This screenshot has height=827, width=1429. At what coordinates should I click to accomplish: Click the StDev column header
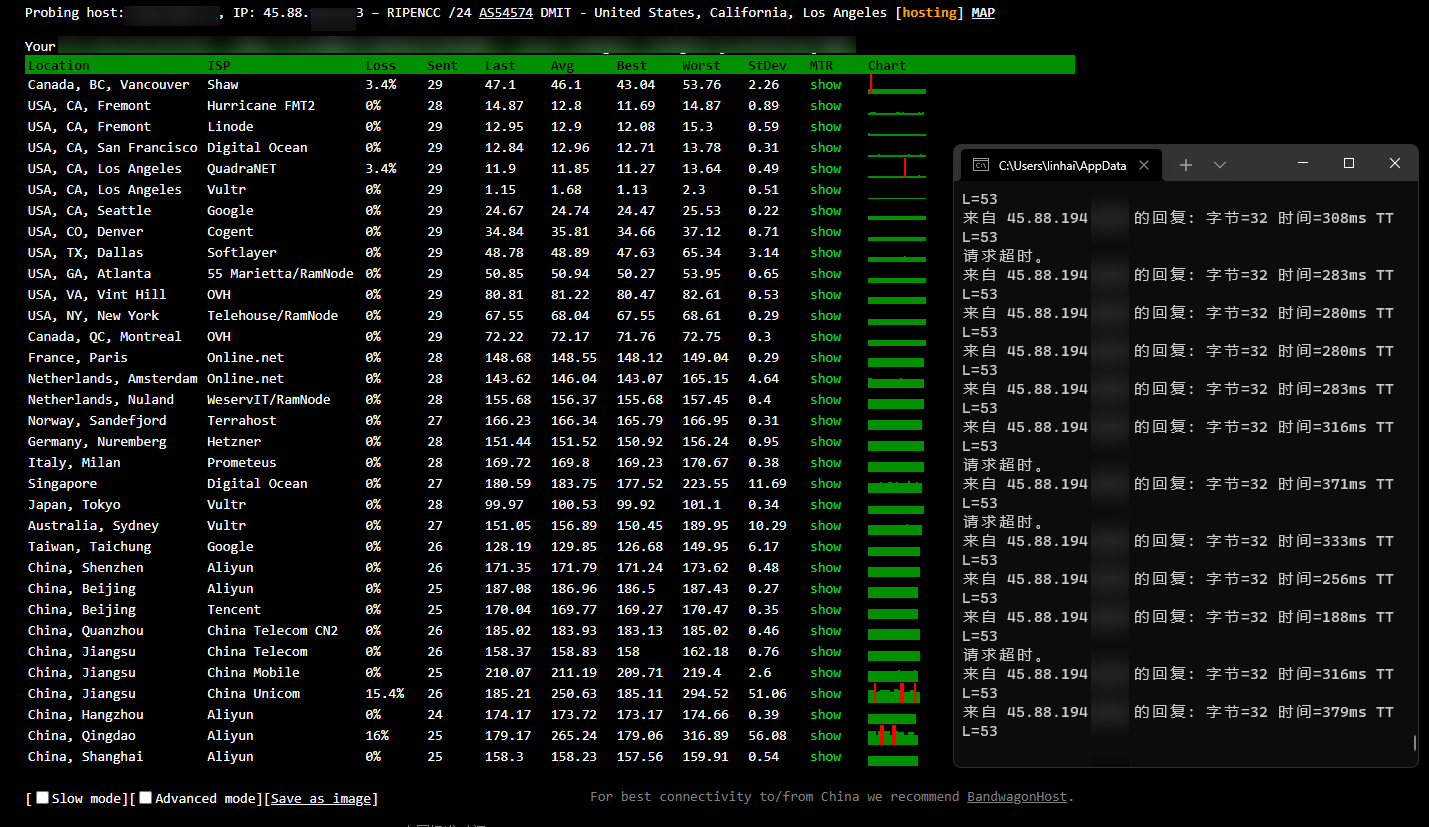(x=768, y=66)
